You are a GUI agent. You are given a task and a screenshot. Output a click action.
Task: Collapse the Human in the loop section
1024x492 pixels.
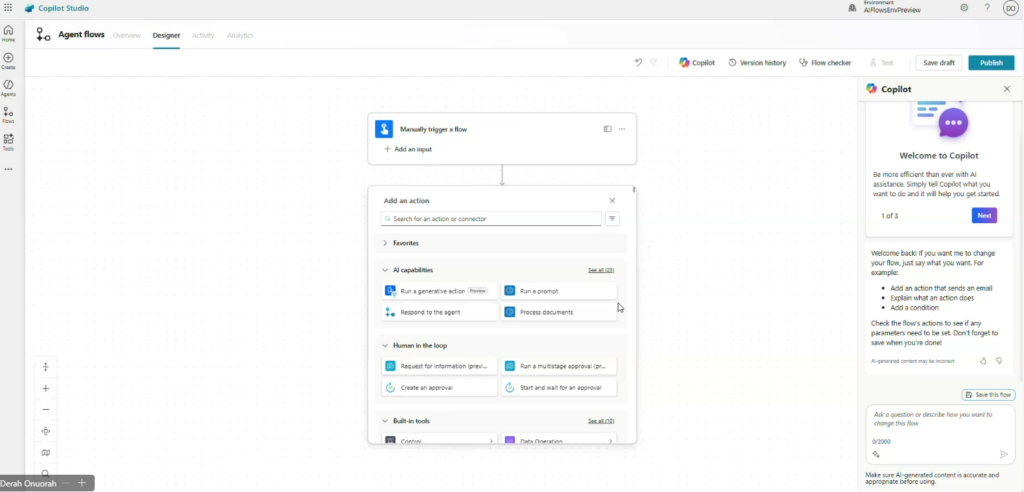385,345
